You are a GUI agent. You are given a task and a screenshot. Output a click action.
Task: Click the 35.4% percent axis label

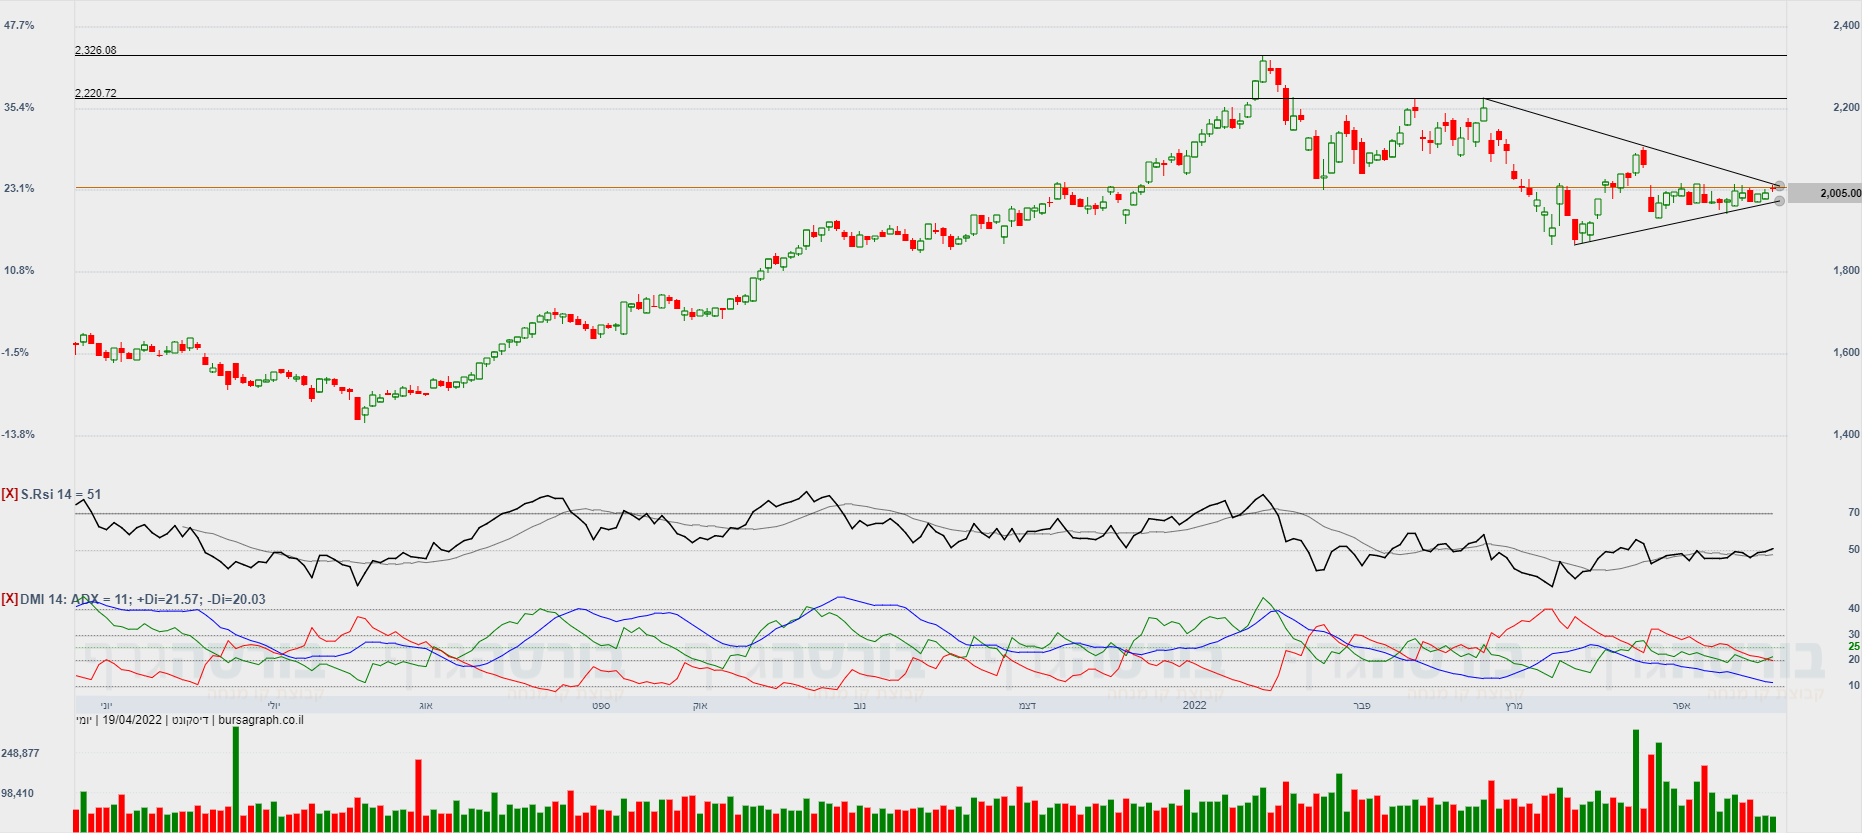[19, 107]
